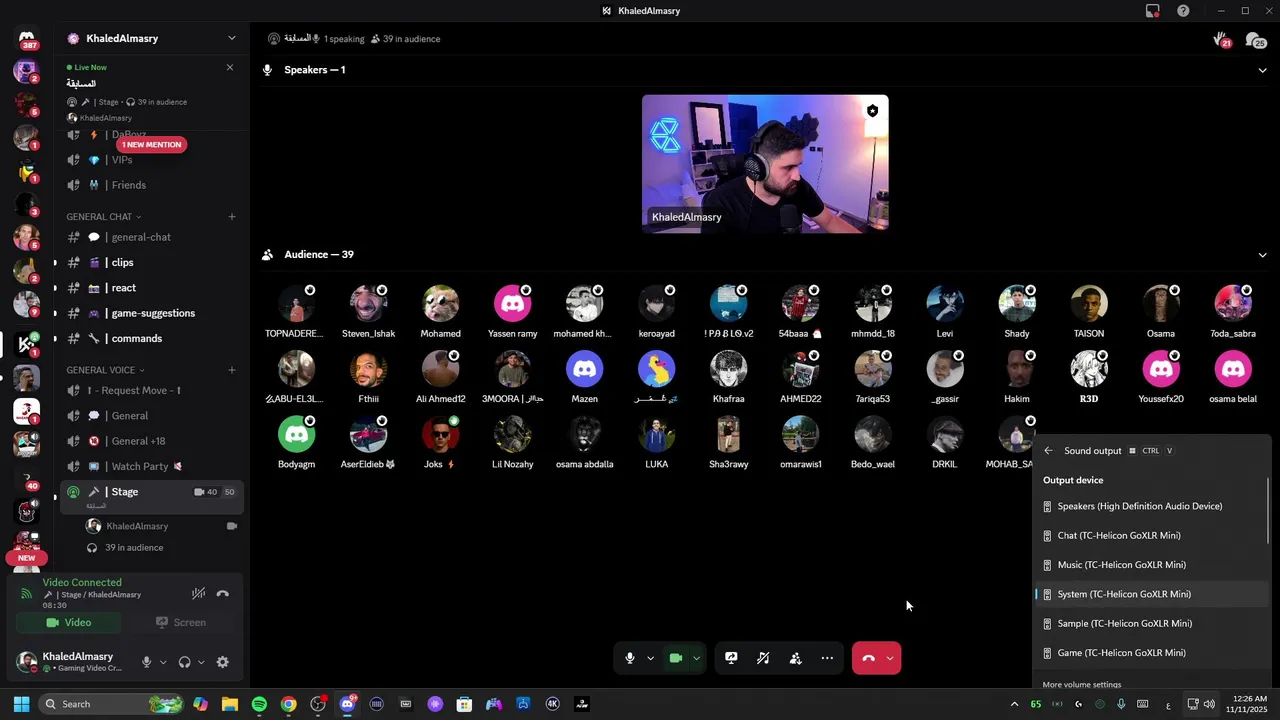
Task: Jump to 1 NEW MENTION pill
Action: [152, 145]
